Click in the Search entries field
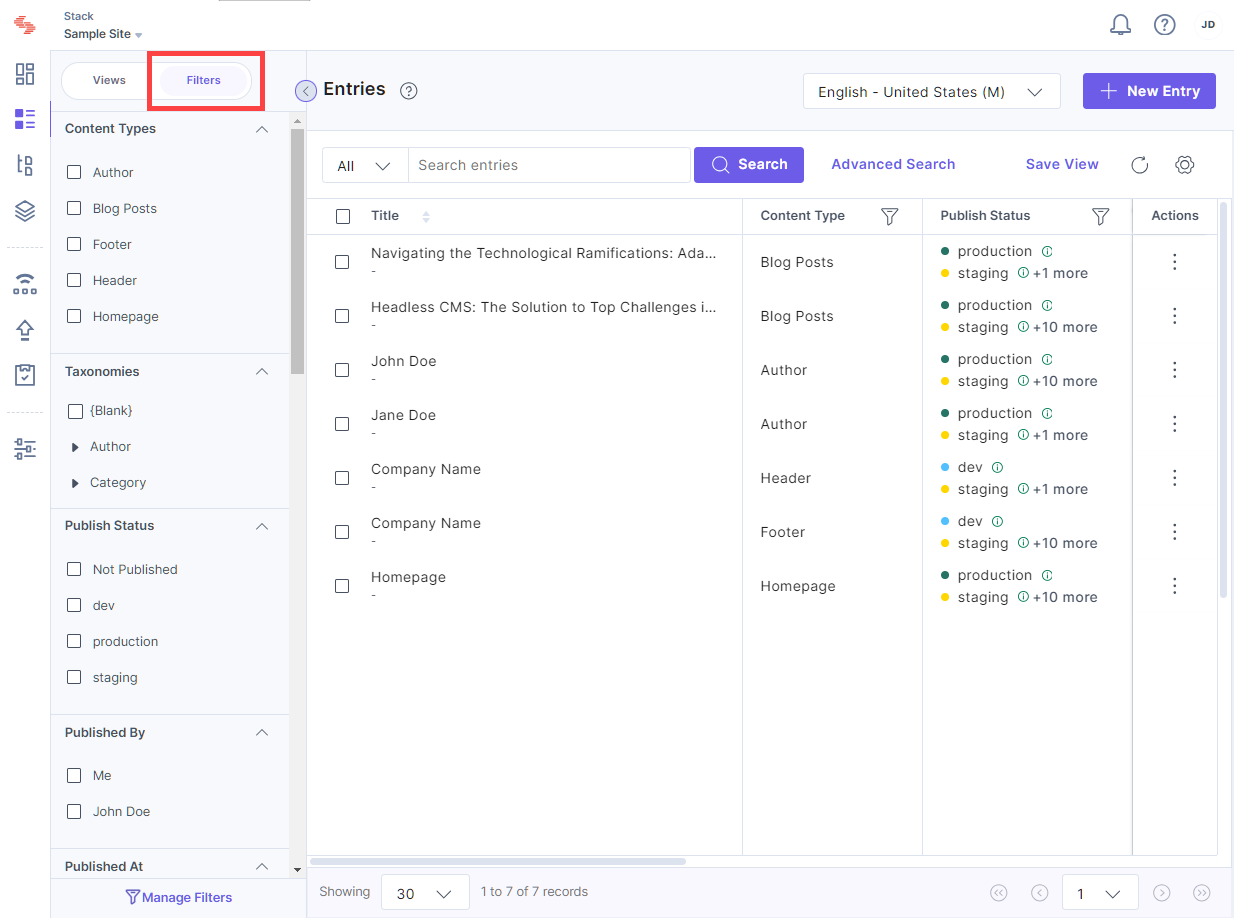Viewport: 1234px width, 918px height. coord(549,165)
